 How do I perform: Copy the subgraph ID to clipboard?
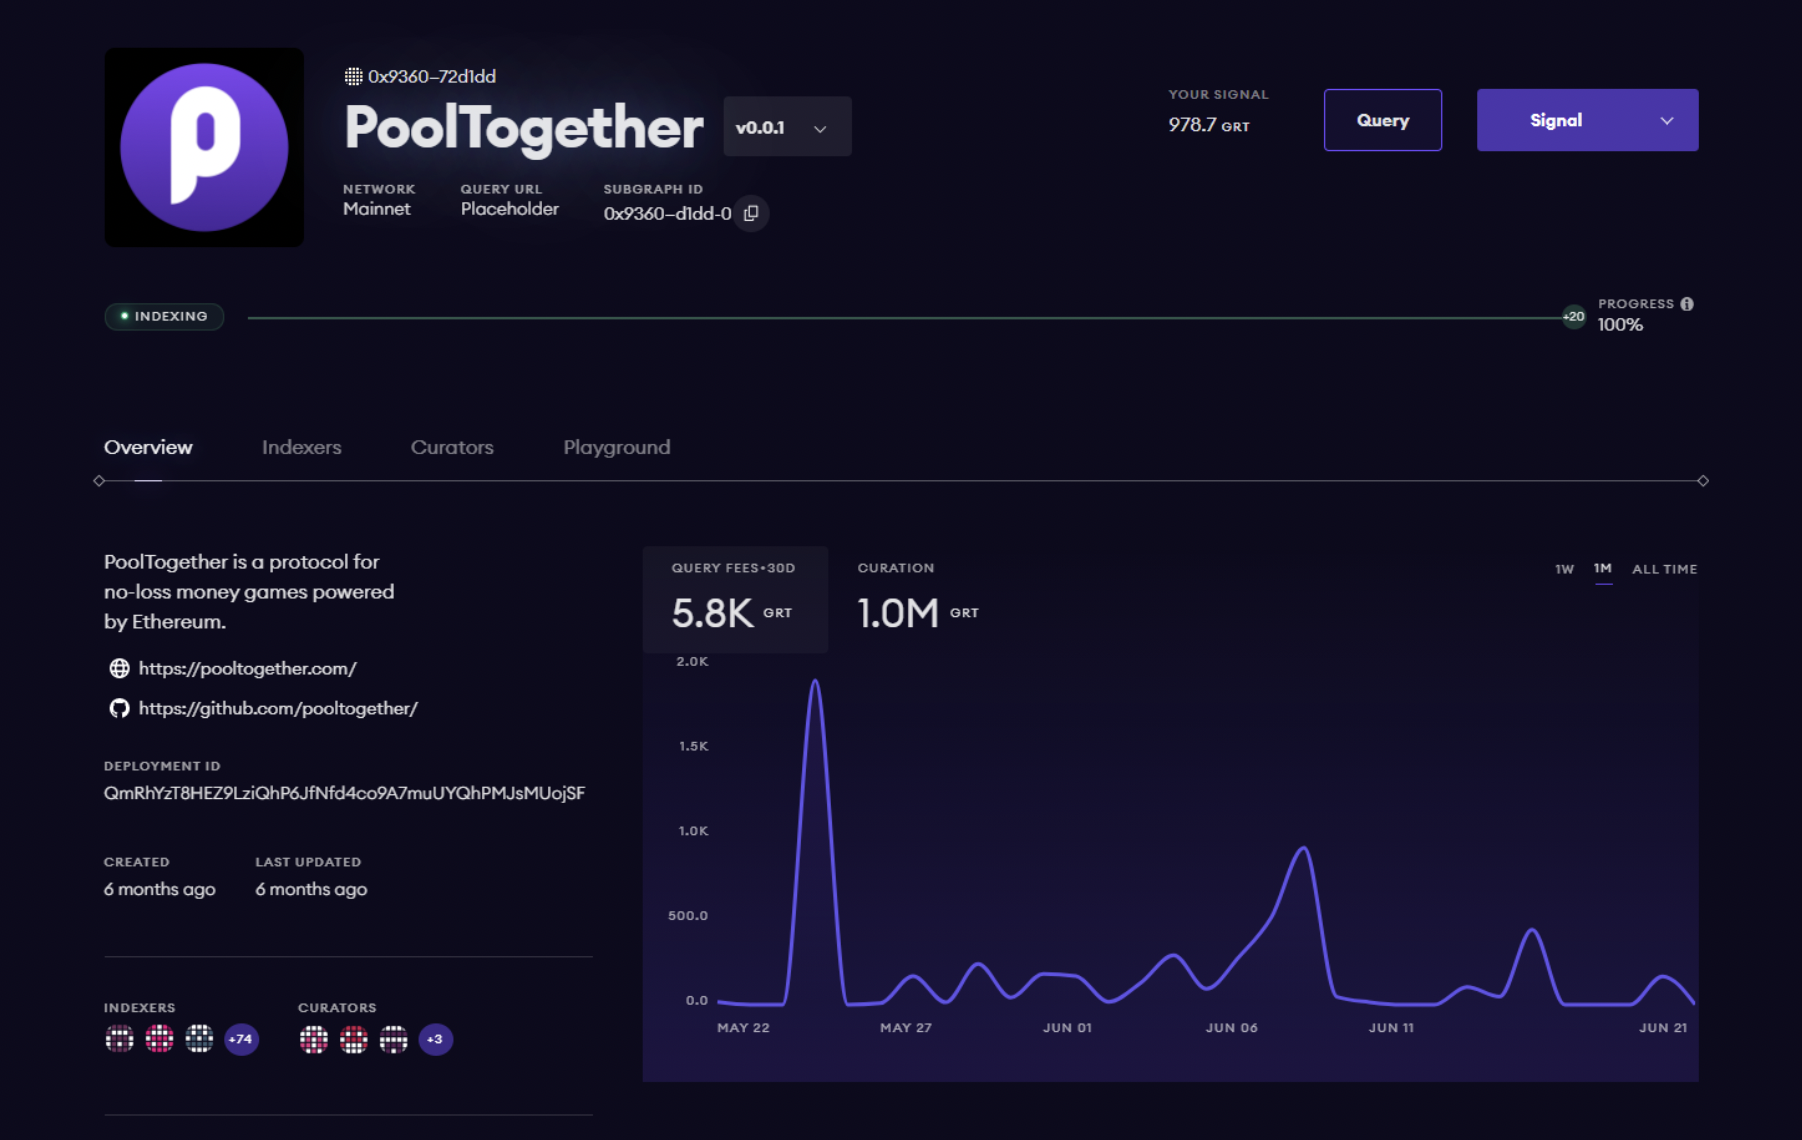[x=751, y=213]
